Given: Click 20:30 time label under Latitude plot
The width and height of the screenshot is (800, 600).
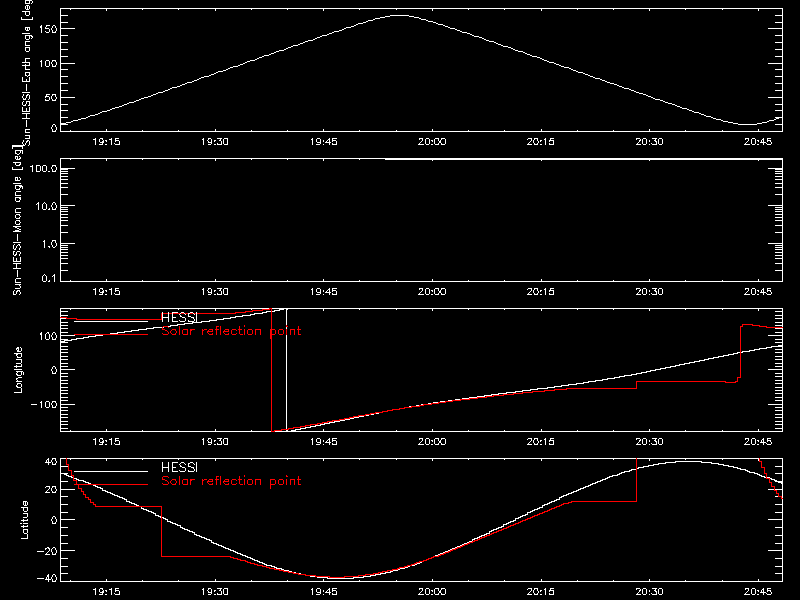Looking at the screenshot, I should [649, 591].
